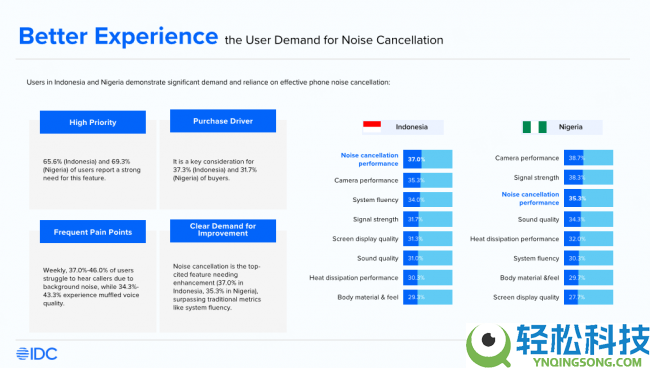Image resolution: width=650 pixels, height=368 pixels.
Task: Click the intro sentence about Indonesia and Nigeria users
Action: (x=208, y=82)
